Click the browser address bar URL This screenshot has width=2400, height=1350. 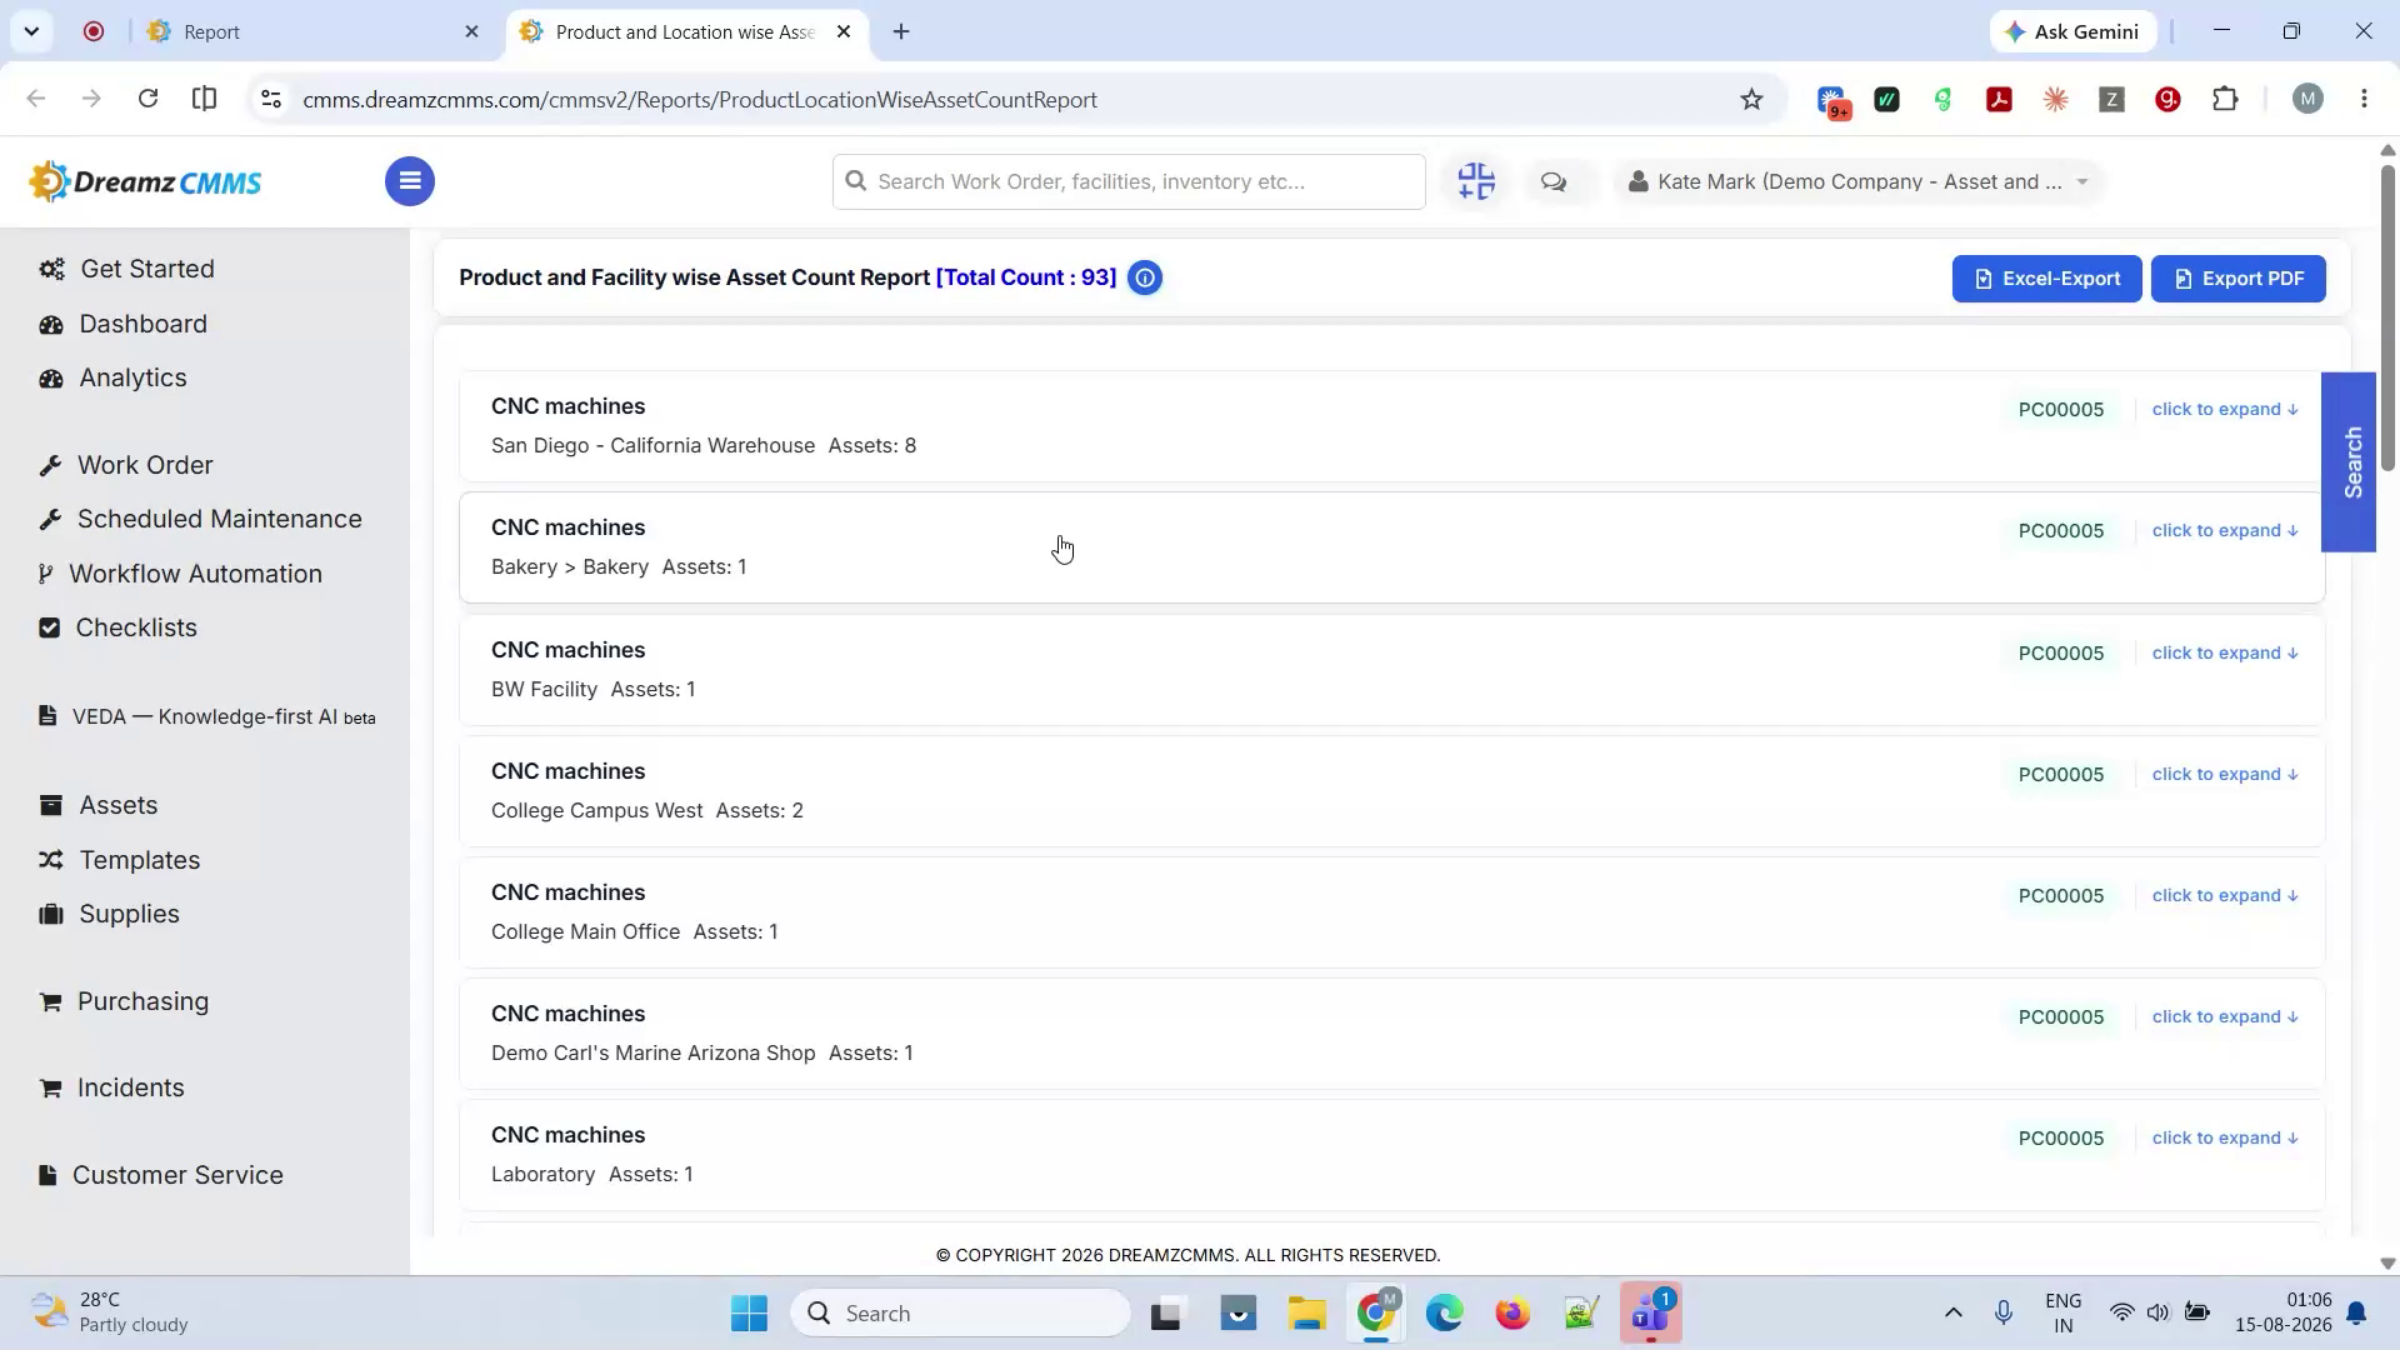700,99
